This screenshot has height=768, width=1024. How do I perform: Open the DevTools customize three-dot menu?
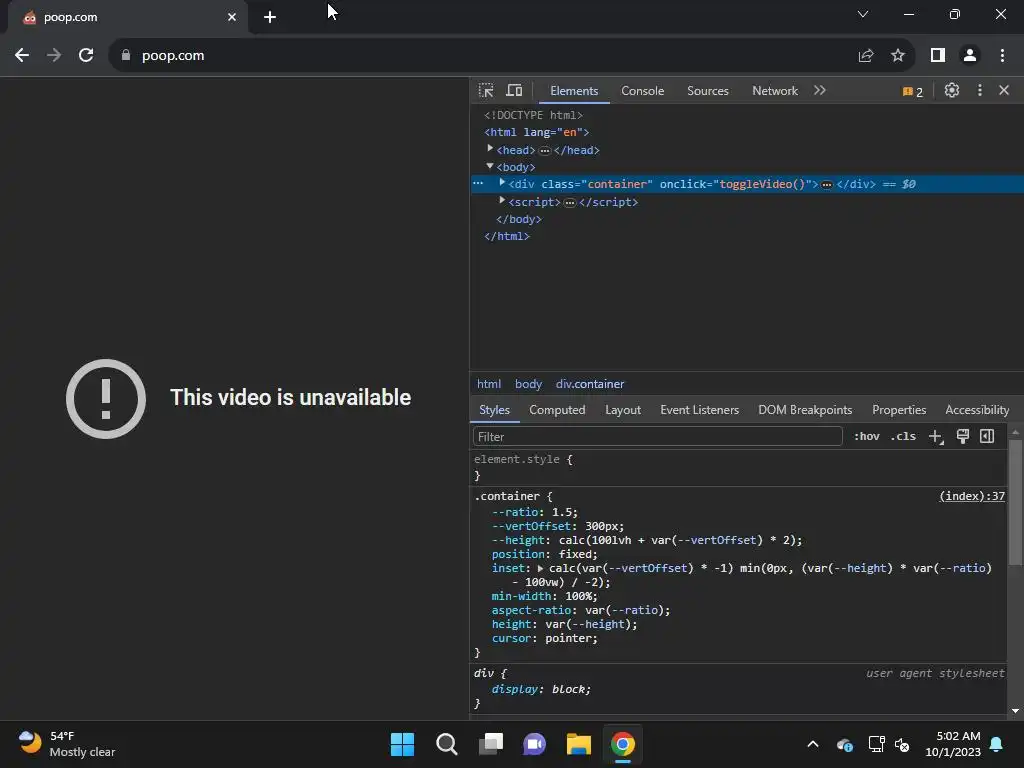980,90
